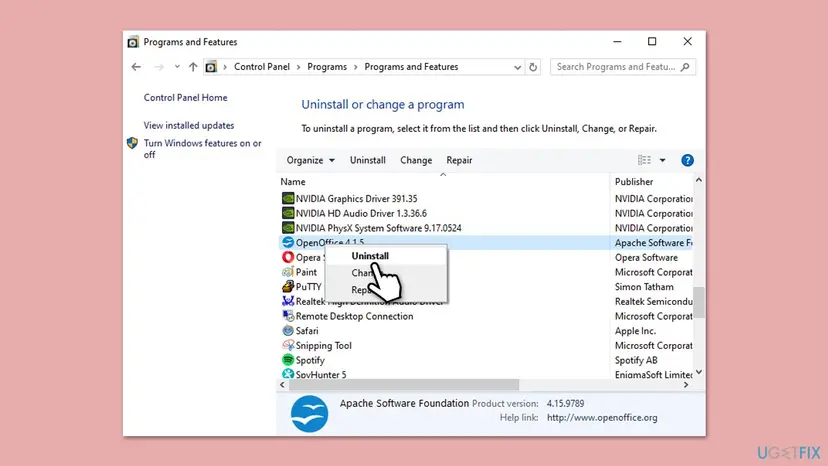
Task: Click the large OpenOffice details pane logo
Action: coord(309,414)
